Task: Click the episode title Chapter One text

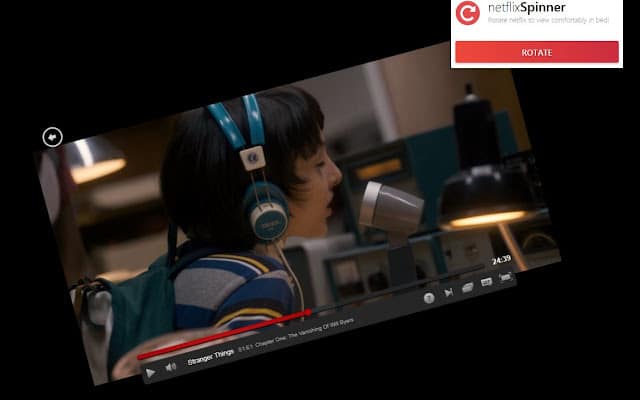Action: (x=302, y=333)
